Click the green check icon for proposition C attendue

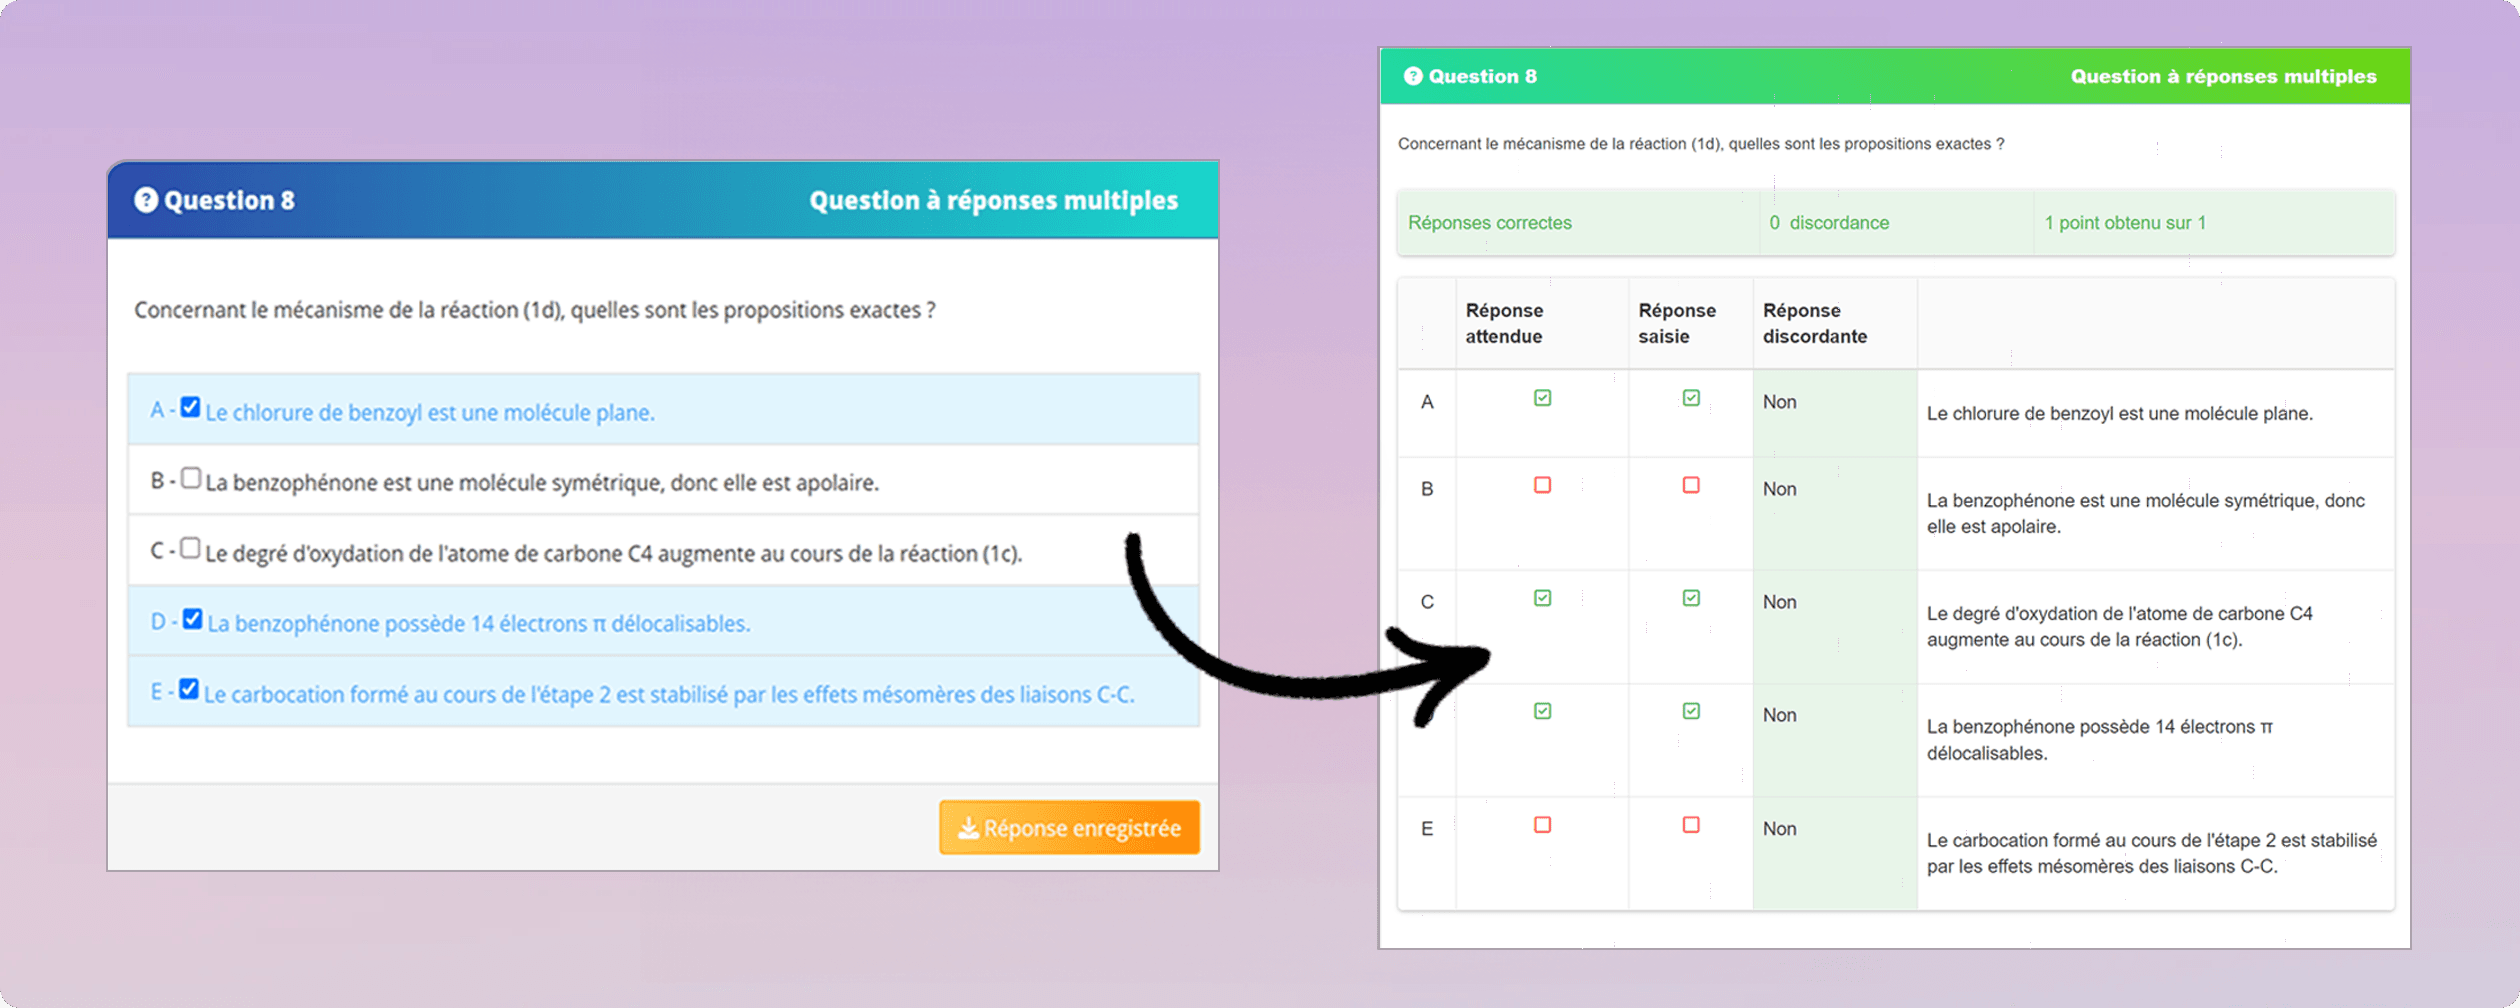pos(1542,597)
